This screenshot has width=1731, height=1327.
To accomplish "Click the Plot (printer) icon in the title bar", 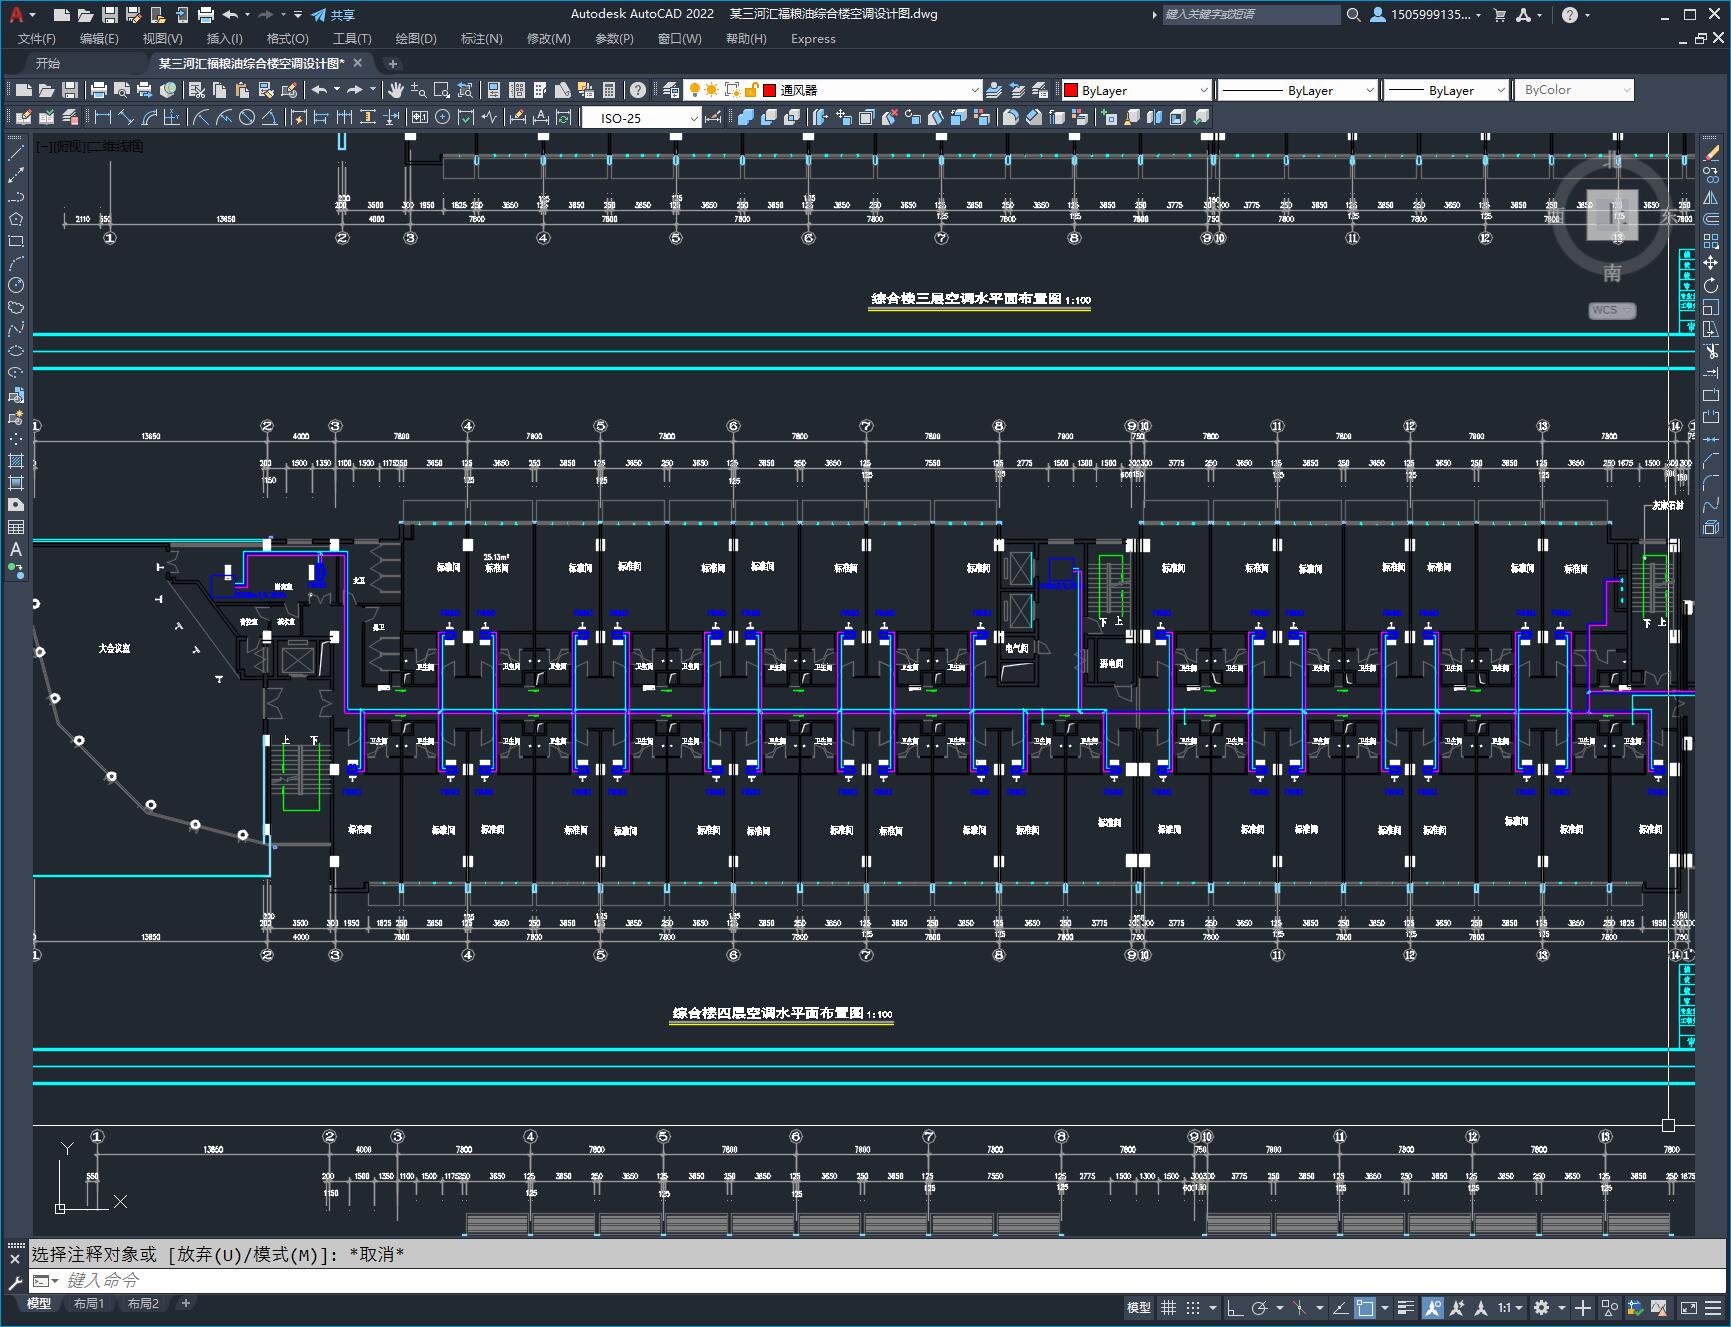I will 206,15.
